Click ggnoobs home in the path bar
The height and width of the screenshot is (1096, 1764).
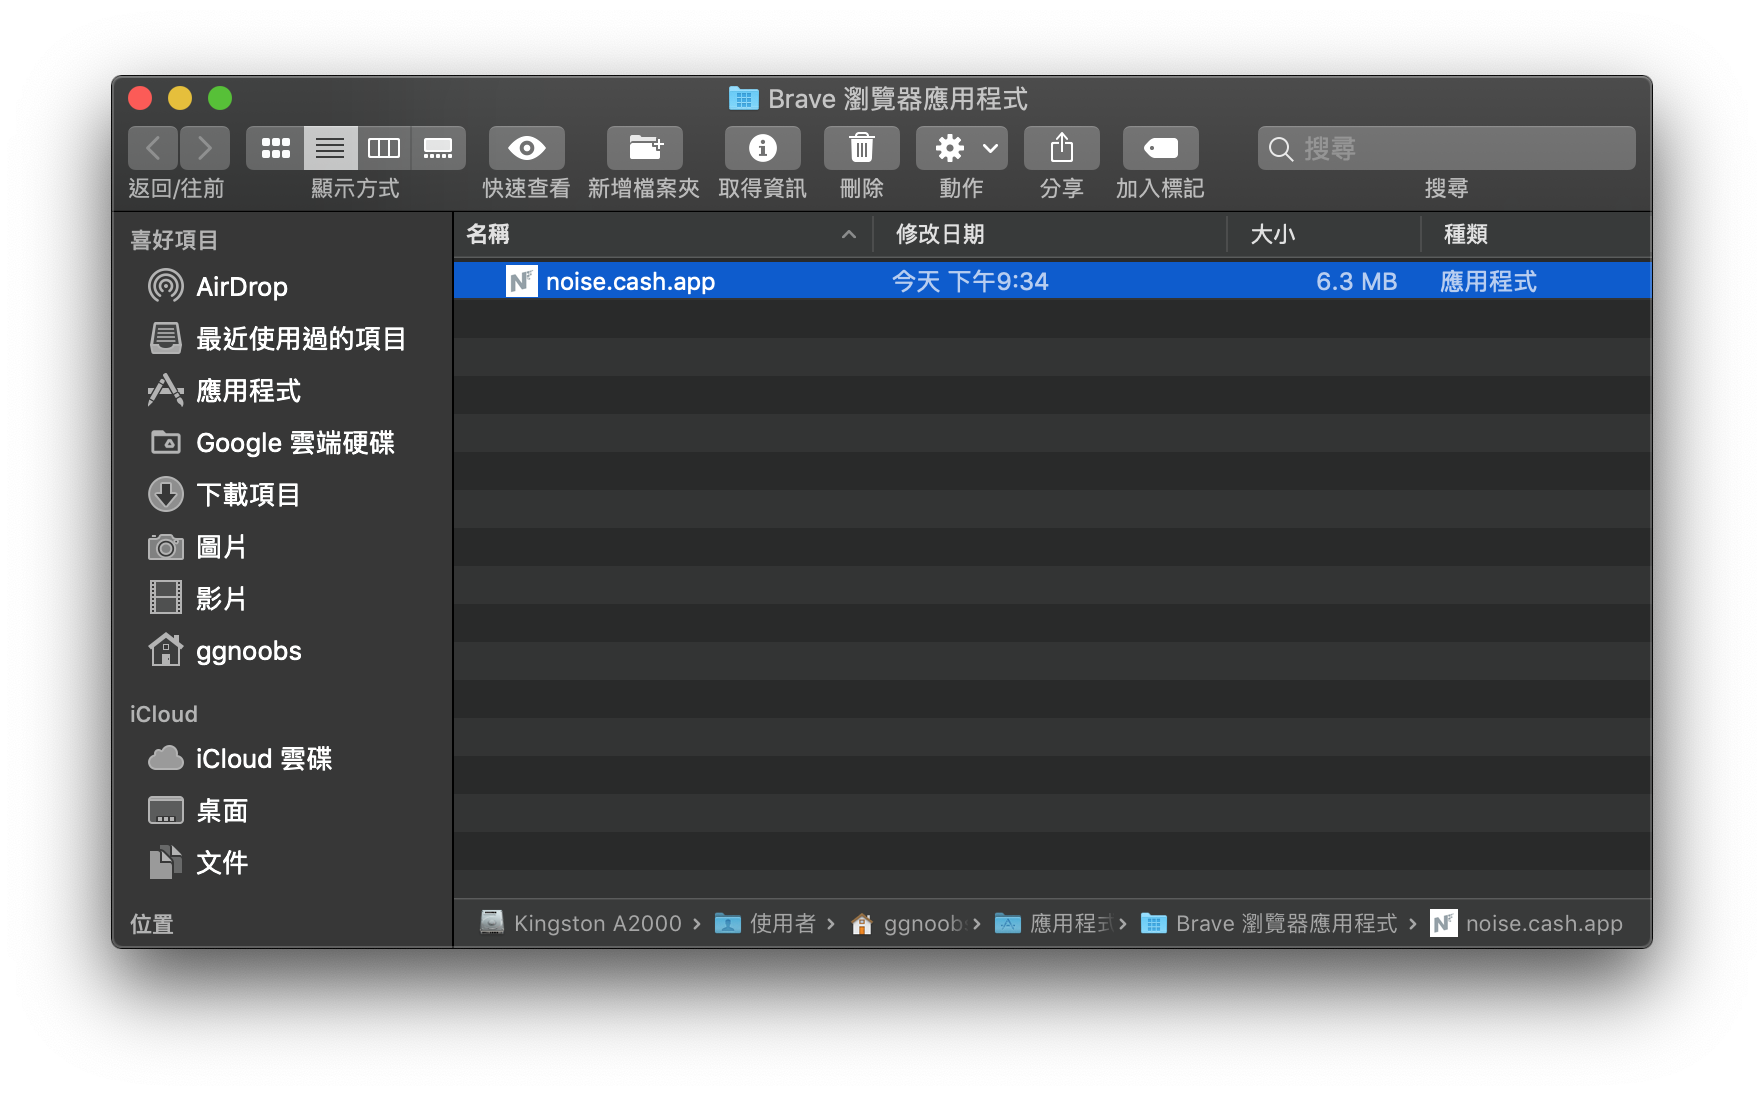[907, 923]
